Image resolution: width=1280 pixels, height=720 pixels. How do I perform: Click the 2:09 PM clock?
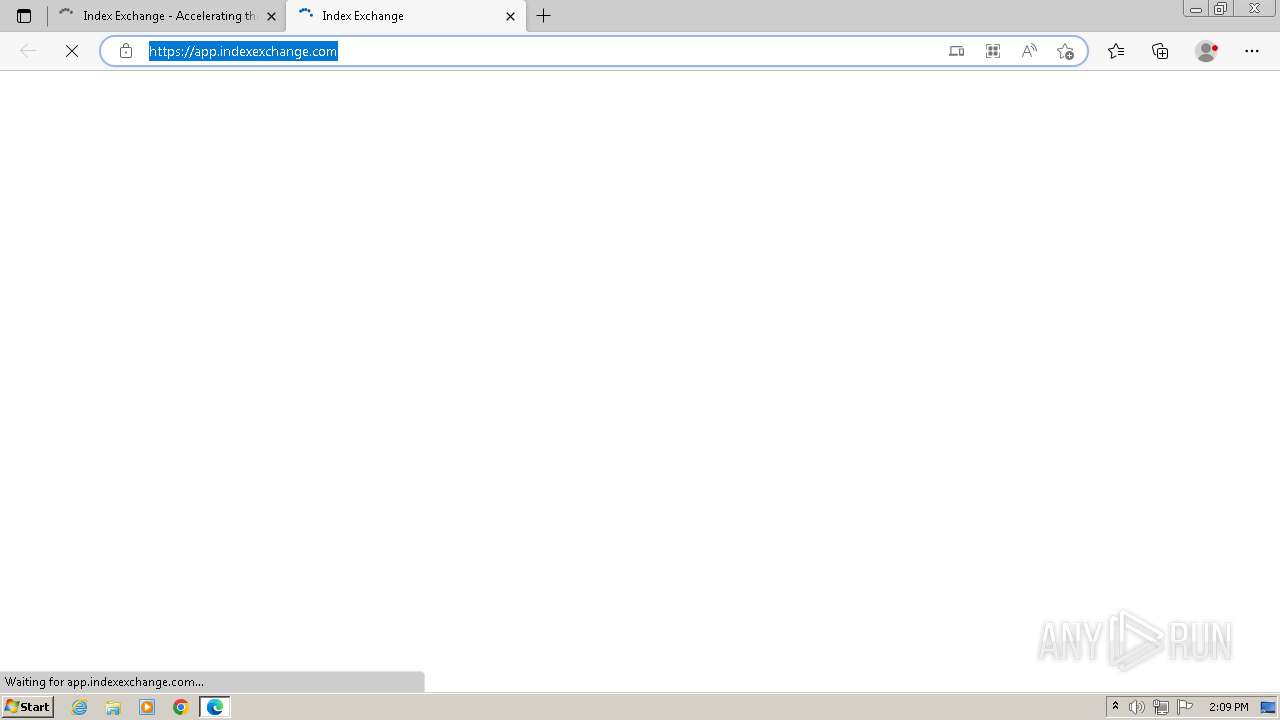1229,707
